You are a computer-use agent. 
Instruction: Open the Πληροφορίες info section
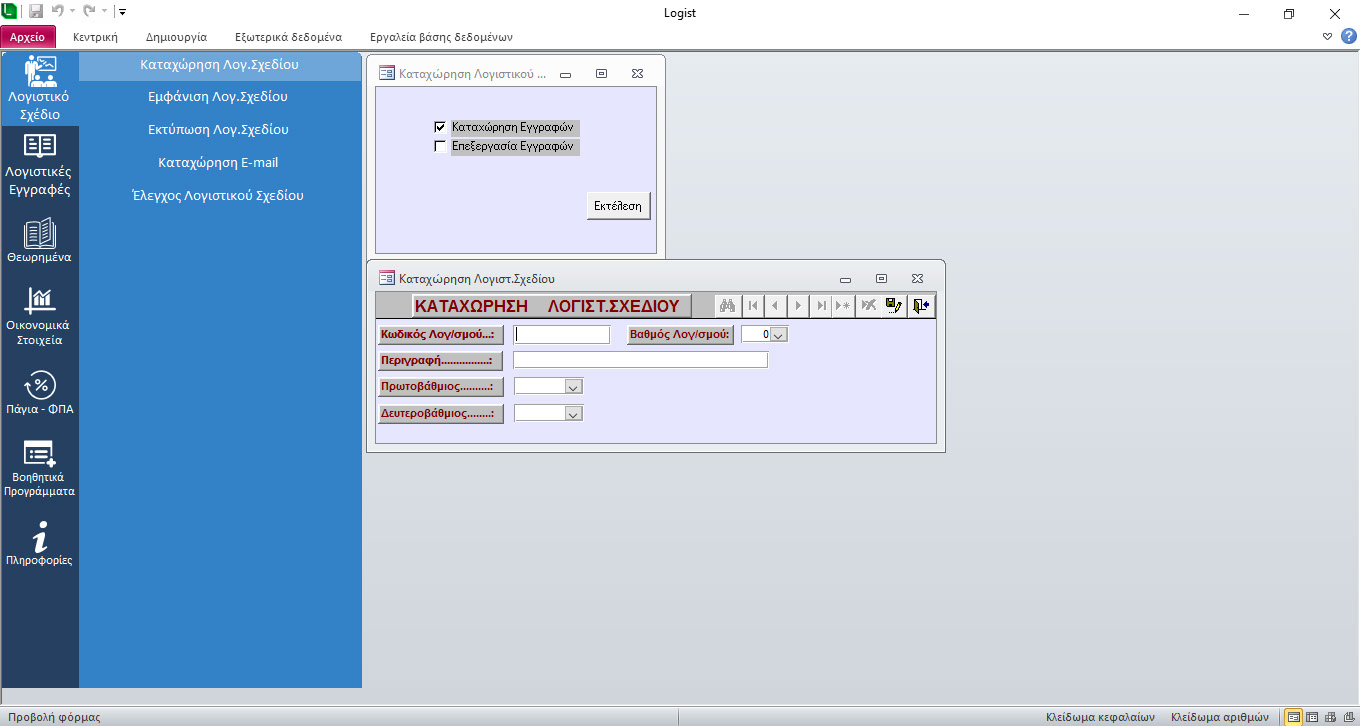[39, 543]
